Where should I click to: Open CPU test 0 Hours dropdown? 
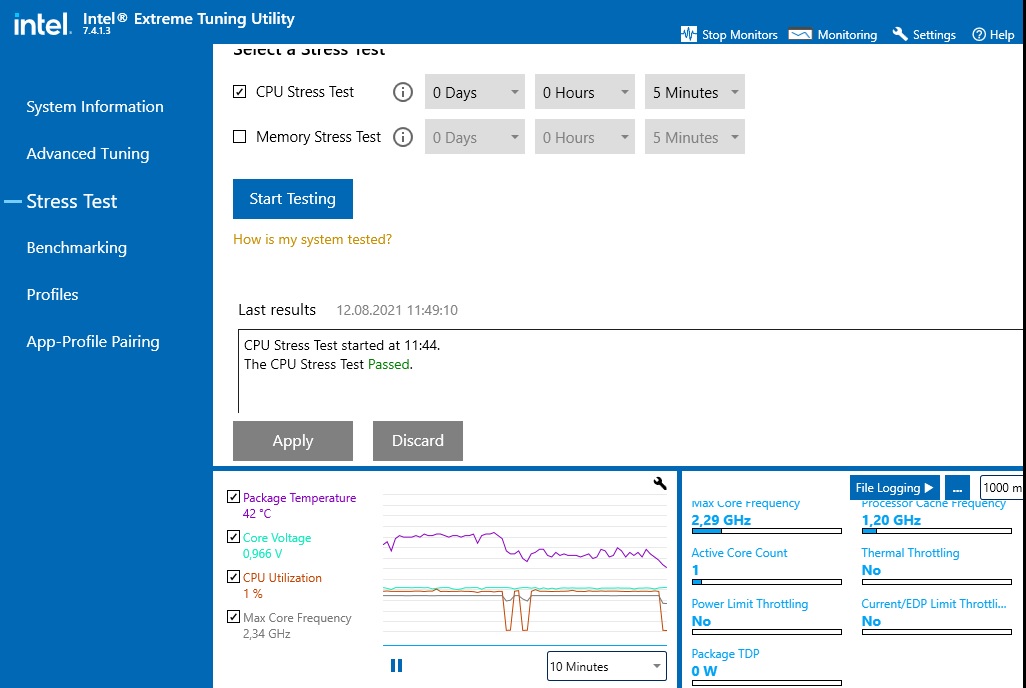584,92
